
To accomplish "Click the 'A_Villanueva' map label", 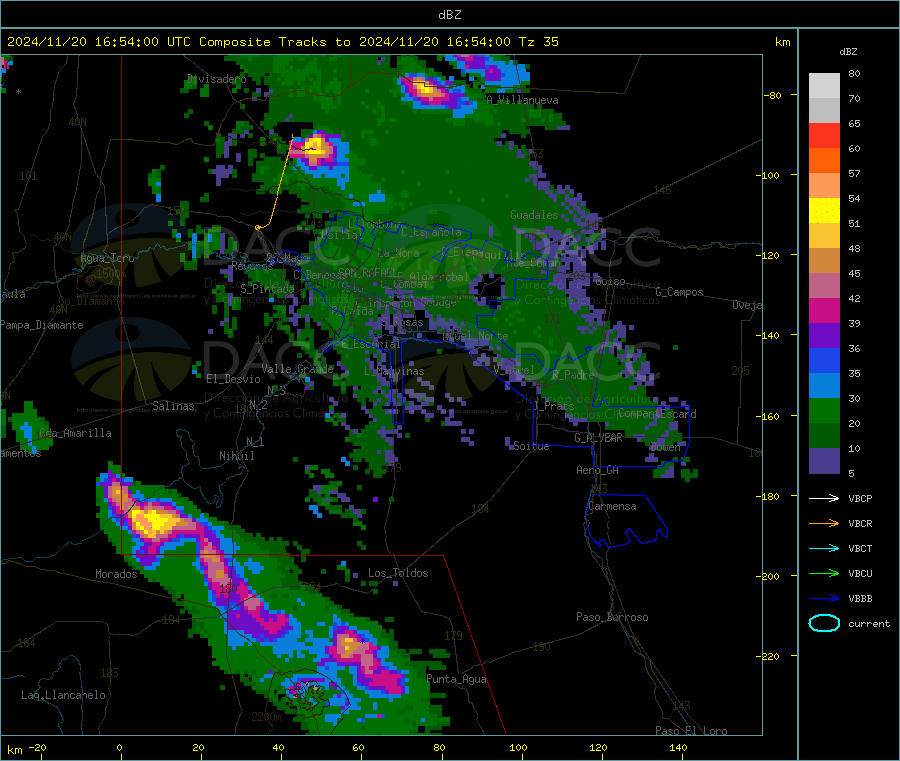I will coord(522,100).
